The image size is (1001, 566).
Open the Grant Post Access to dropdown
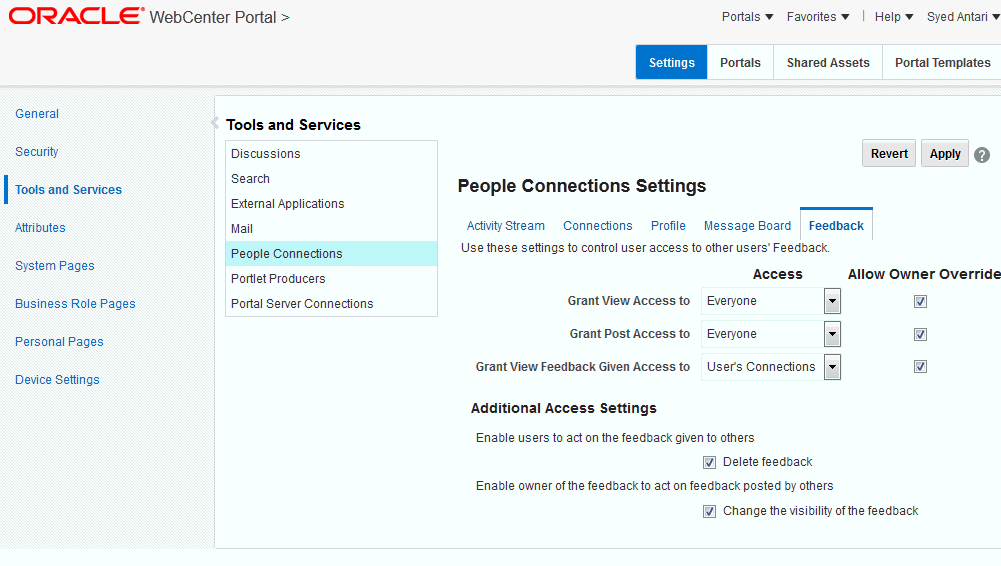click(x=832, y=334)
